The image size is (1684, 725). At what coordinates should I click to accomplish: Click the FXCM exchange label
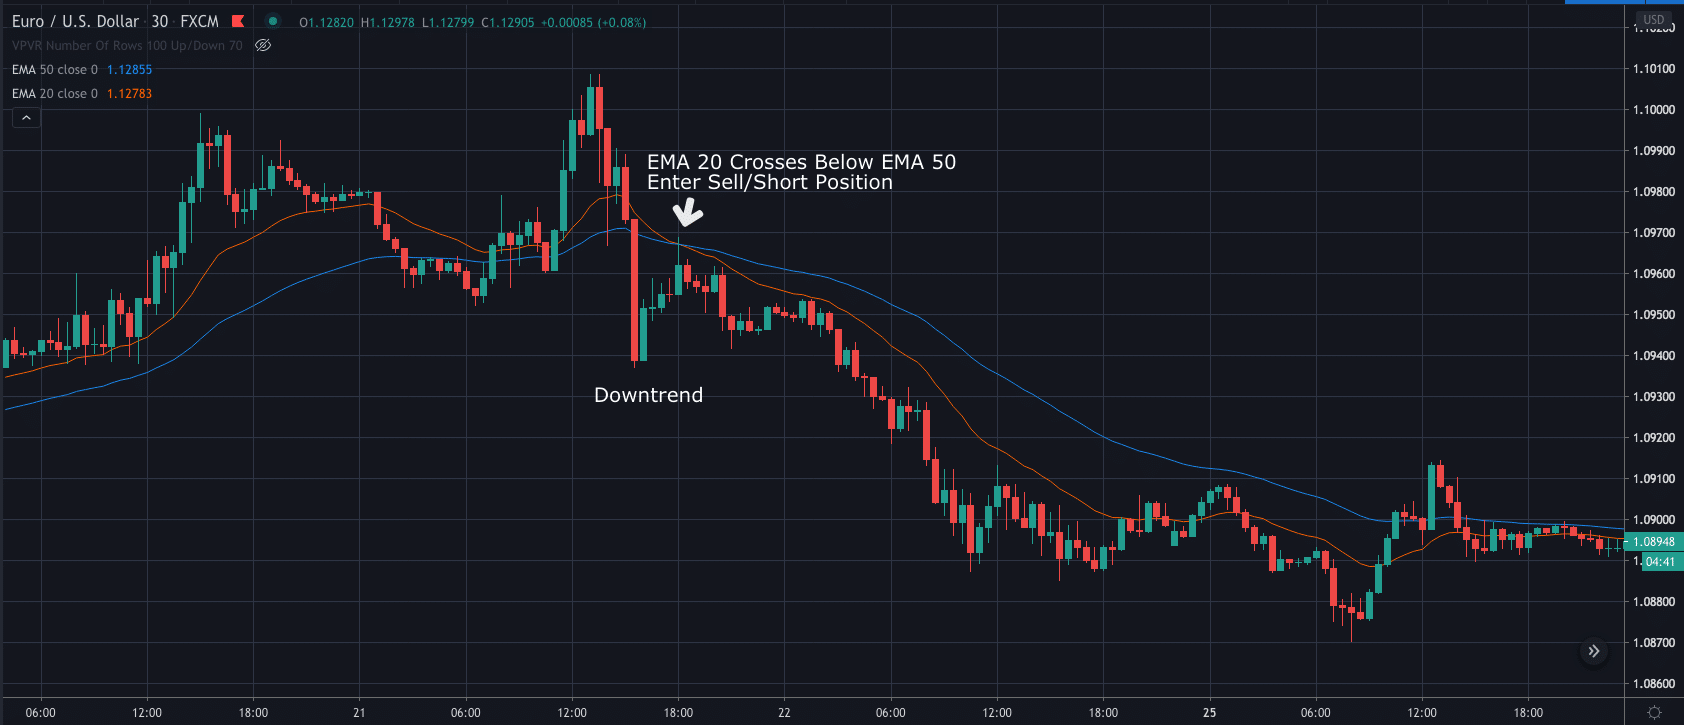[199, 21]
